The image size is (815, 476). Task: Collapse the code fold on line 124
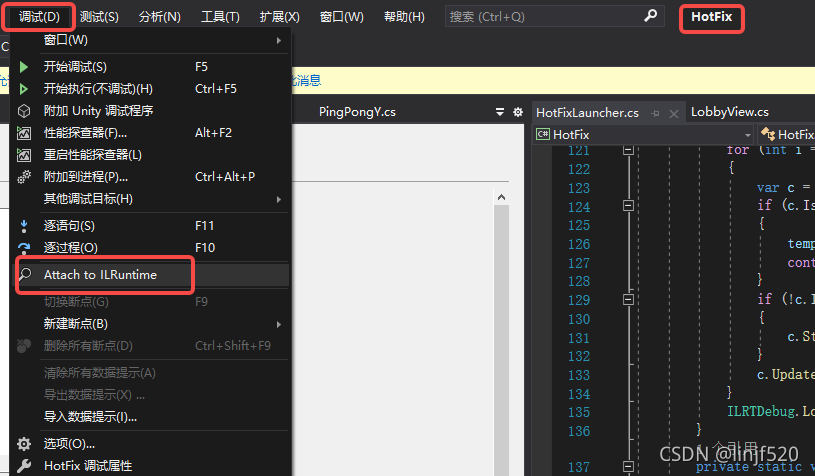[x=628, y=206]
